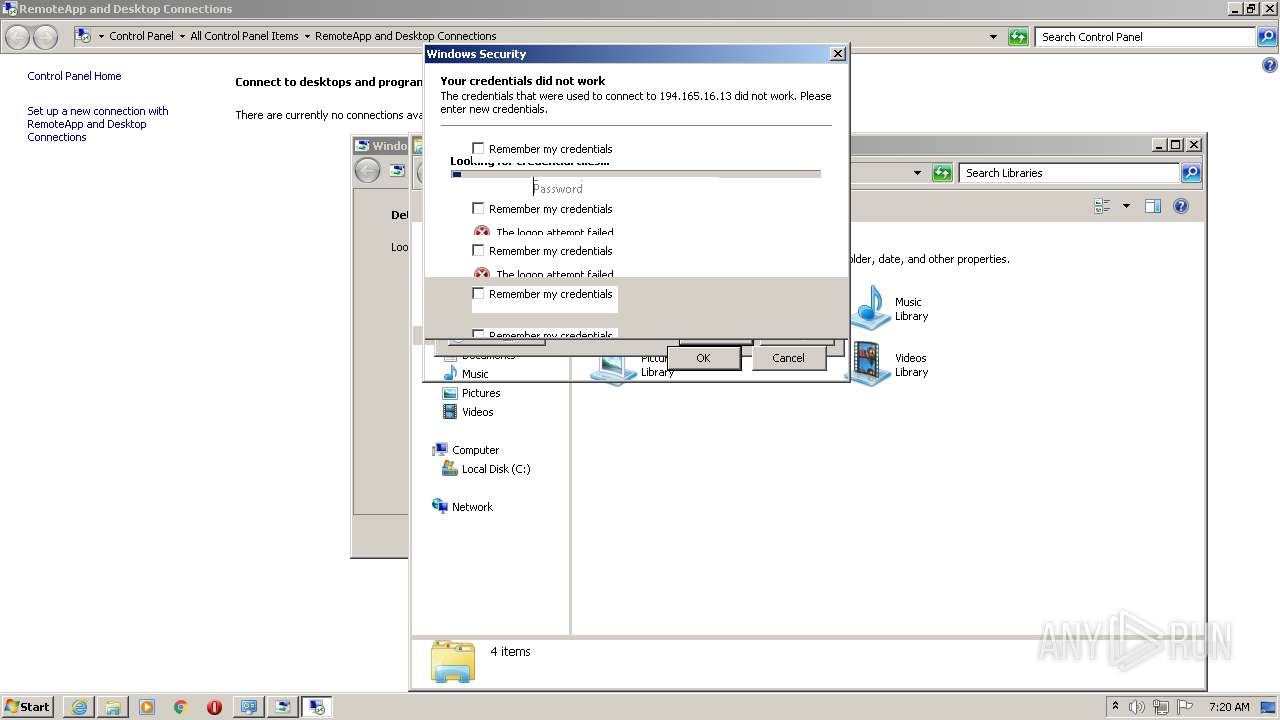Click the Network icon in the navigation pane
1280x720 pixels.
tap(440, 507)
